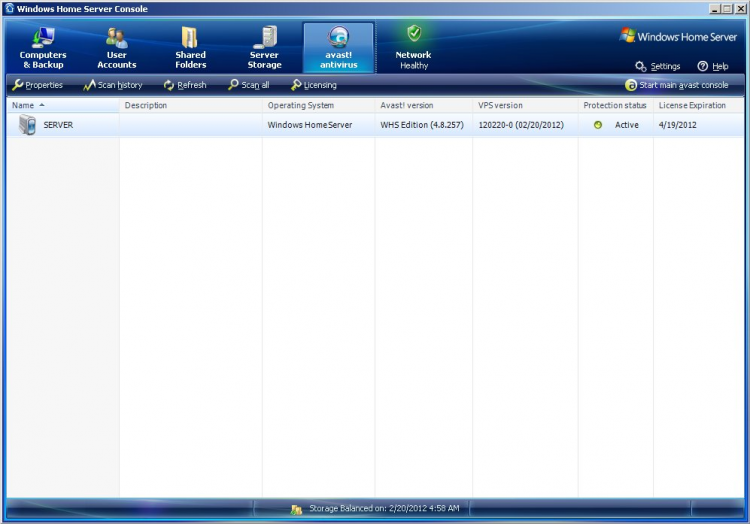This screenshot has height=524, width=750.
Task: Select the SERVER row name
Action: click(x=58, y=125)
